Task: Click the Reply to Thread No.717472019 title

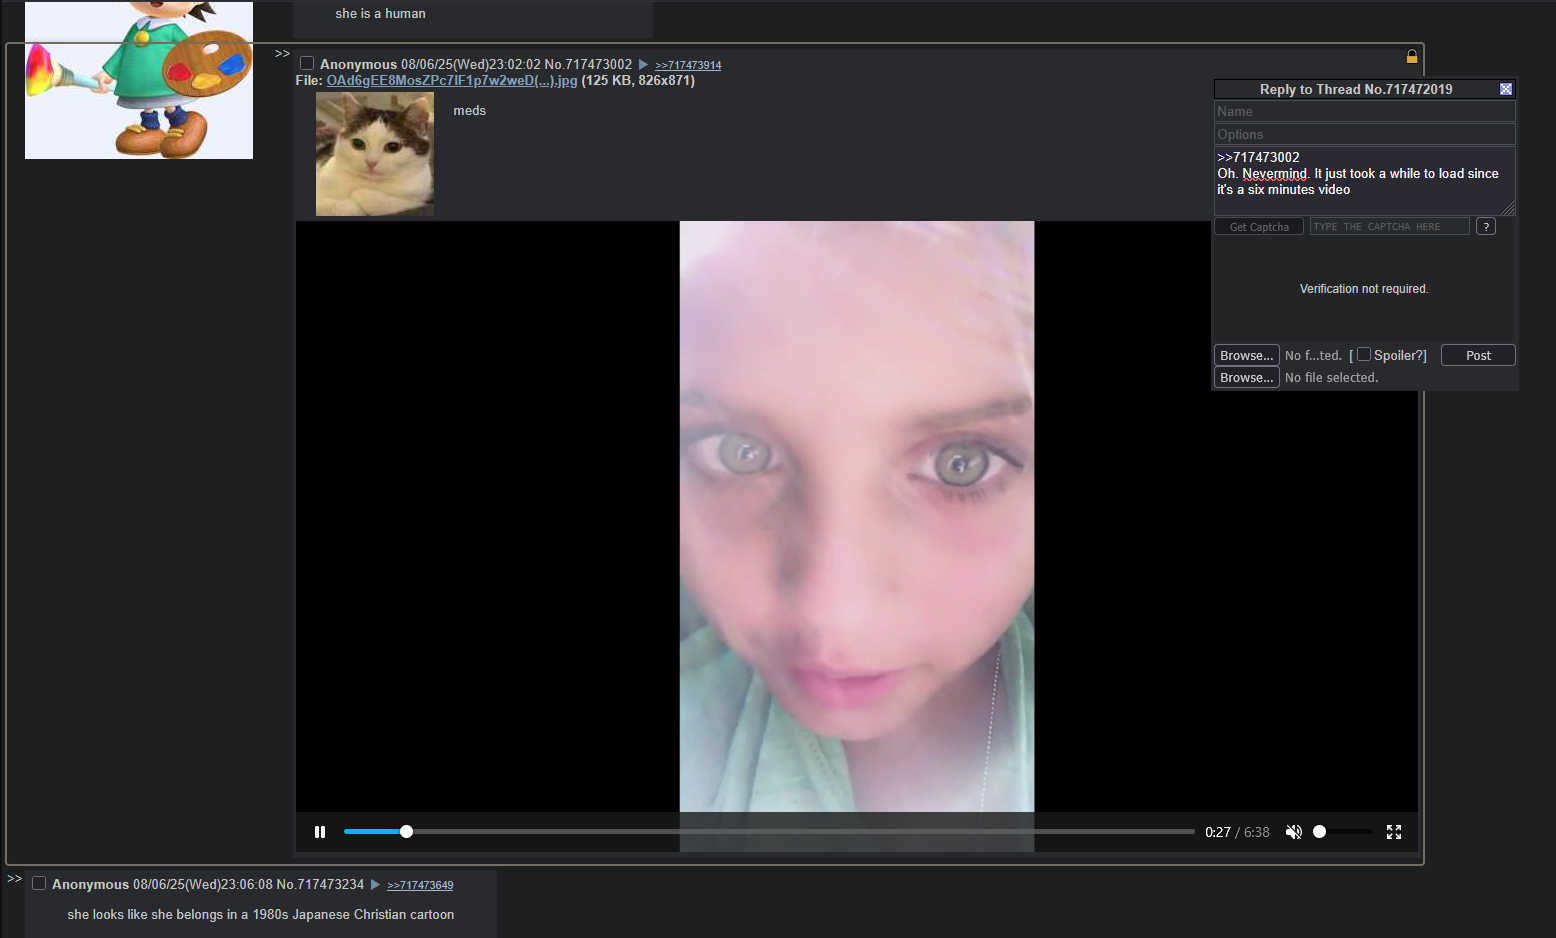Action: click(1356, 89)
